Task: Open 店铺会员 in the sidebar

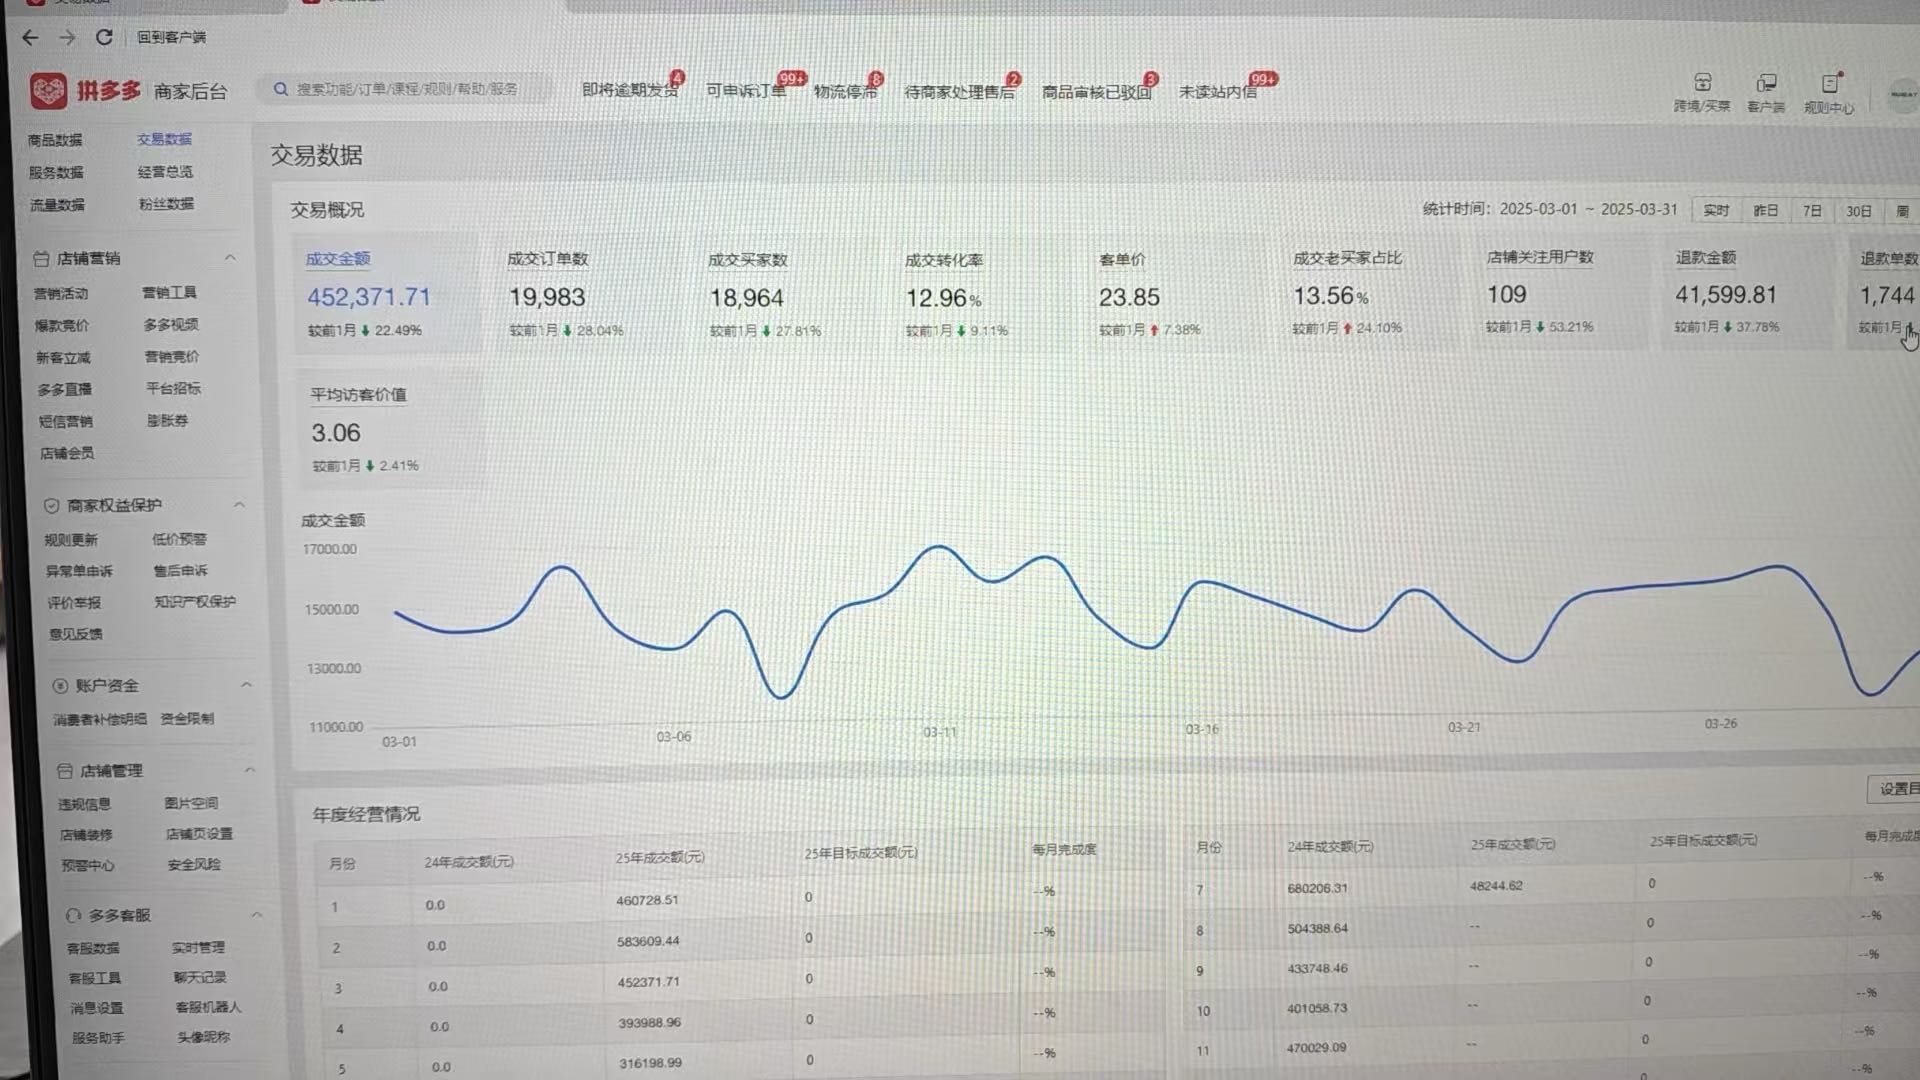Action: click(67, 454)
